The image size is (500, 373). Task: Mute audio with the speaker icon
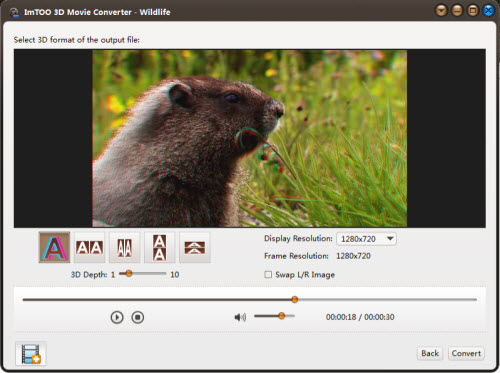(240, 317)
